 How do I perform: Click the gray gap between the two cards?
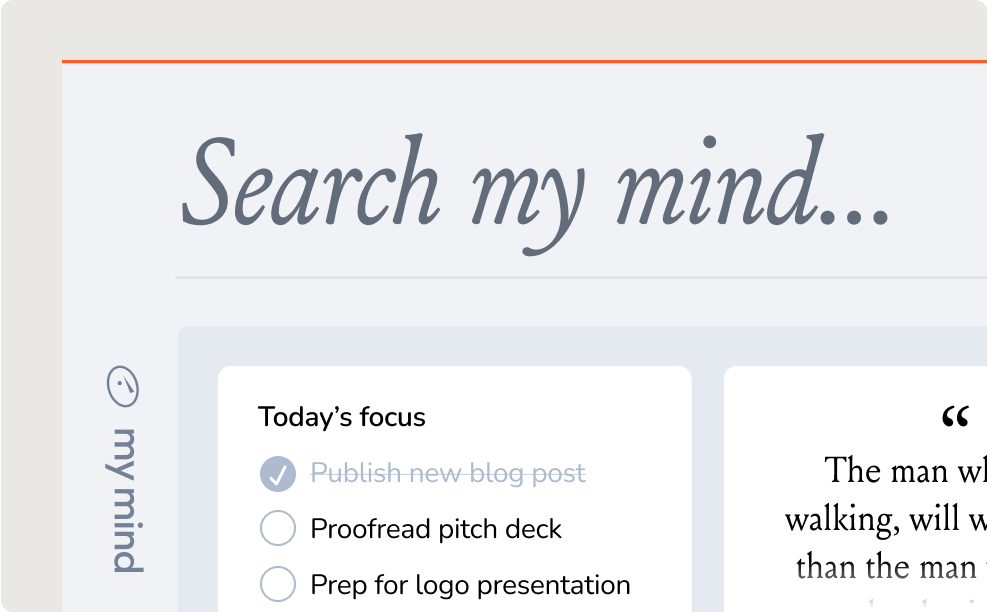[707, 480]
